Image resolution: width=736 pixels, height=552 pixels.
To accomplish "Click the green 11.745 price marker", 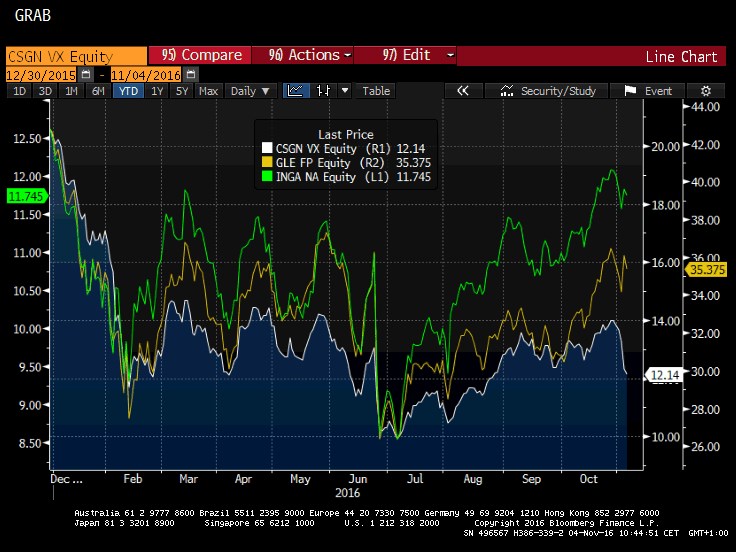I will coord(27,196).
